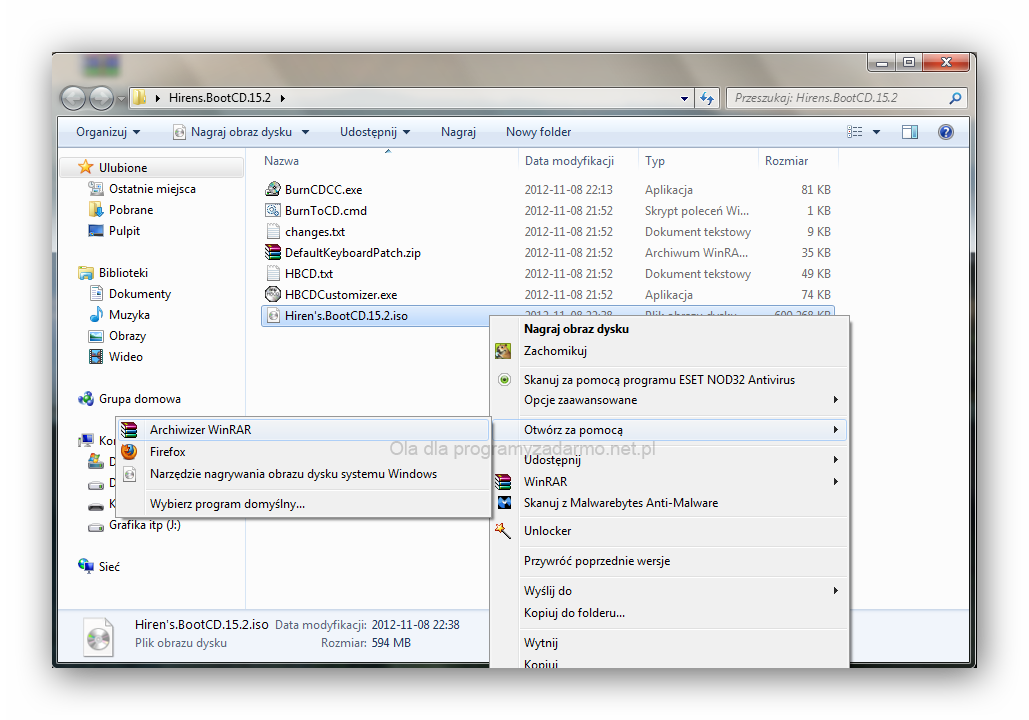Choose Wybierz program domyślny option
1029x720 pixels.
point(304,504)
